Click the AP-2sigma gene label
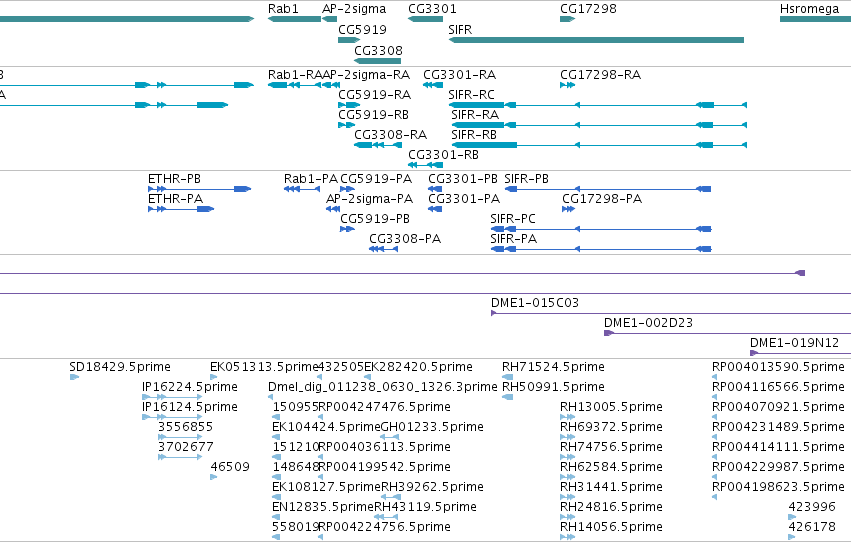 [x=354, y=9]
